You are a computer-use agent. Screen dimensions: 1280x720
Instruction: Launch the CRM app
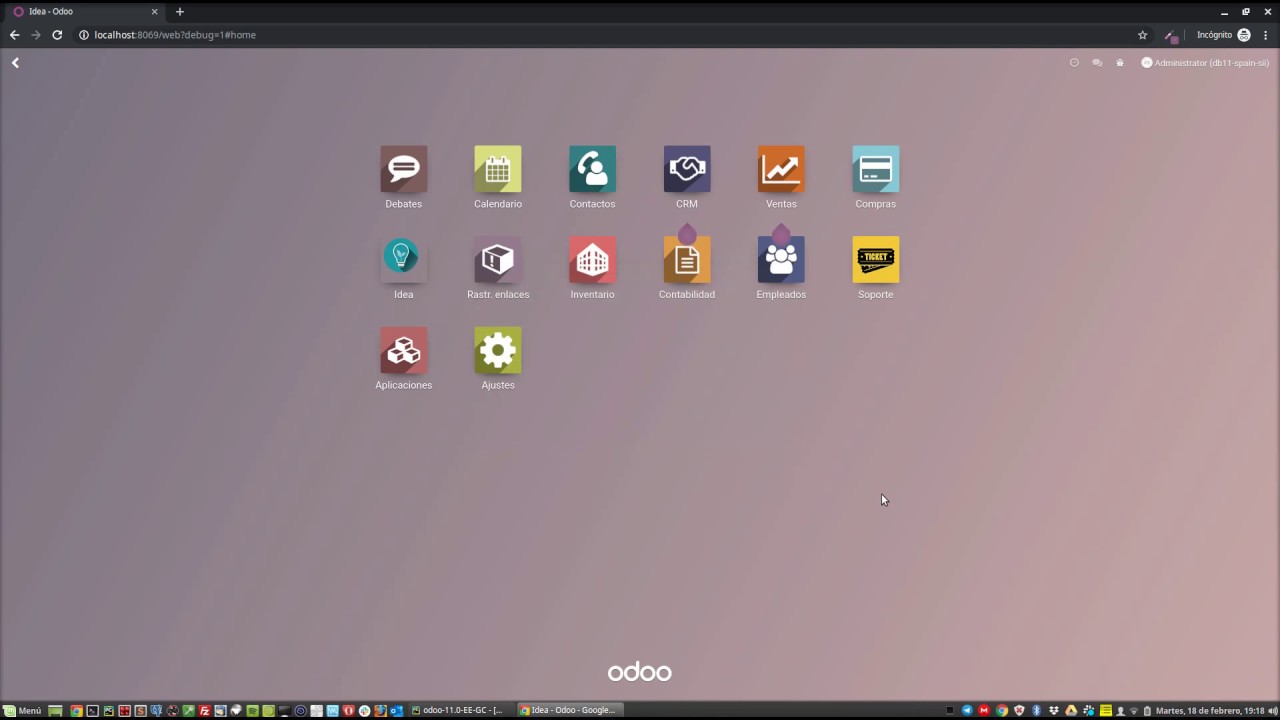click(687, 178)
